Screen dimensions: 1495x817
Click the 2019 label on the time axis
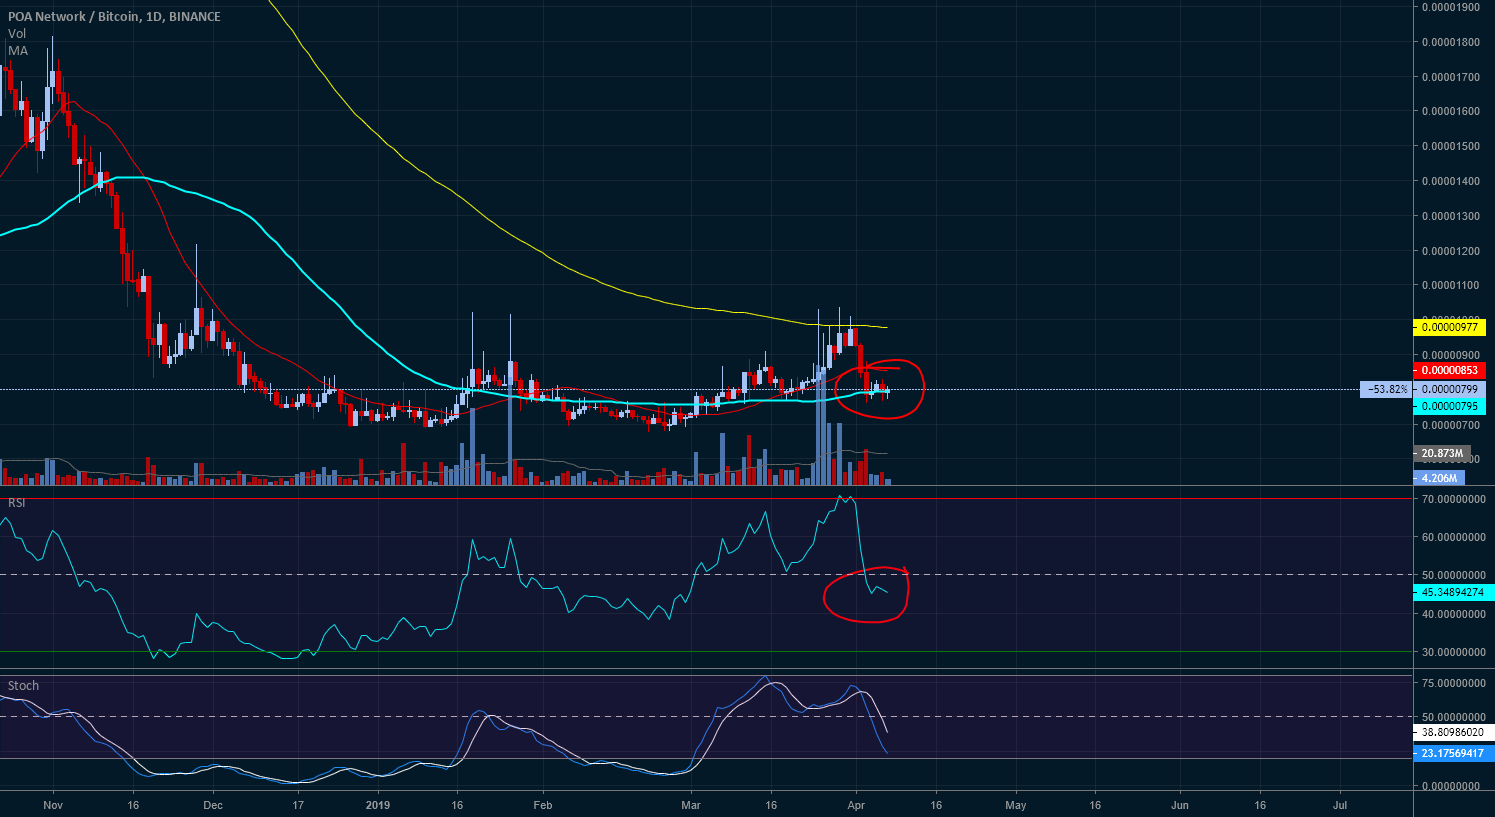(x=378, y=804)
